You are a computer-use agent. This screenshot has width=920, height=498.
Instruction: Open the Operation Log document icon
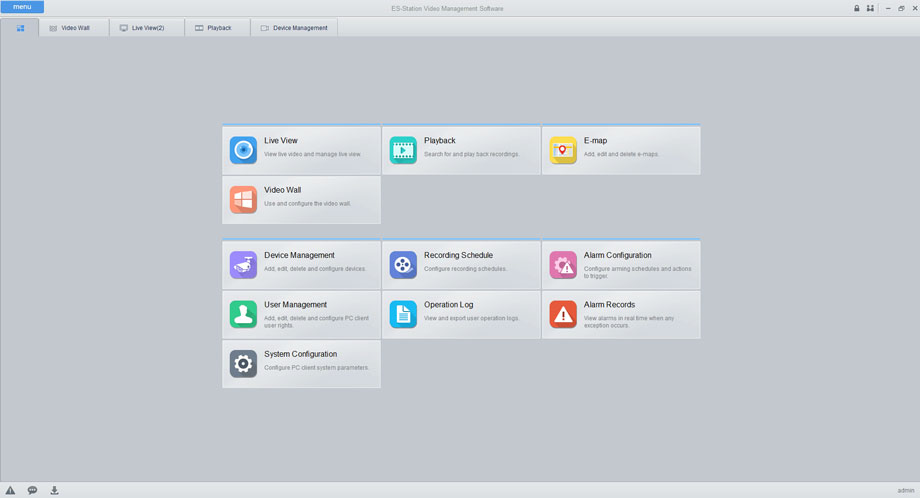pos(403,314)
